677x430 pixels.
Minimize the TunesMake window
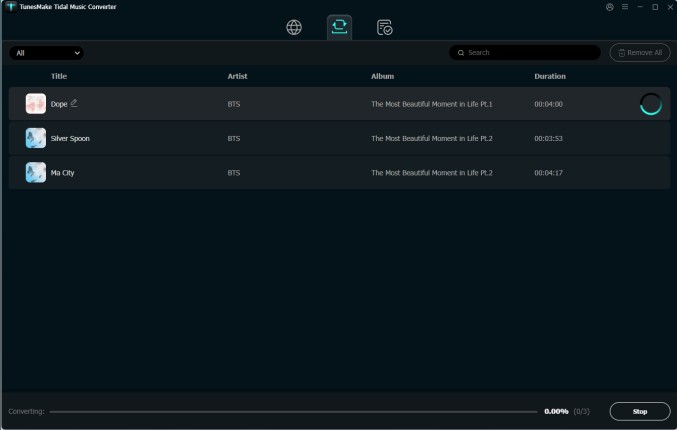coord(640,7)
